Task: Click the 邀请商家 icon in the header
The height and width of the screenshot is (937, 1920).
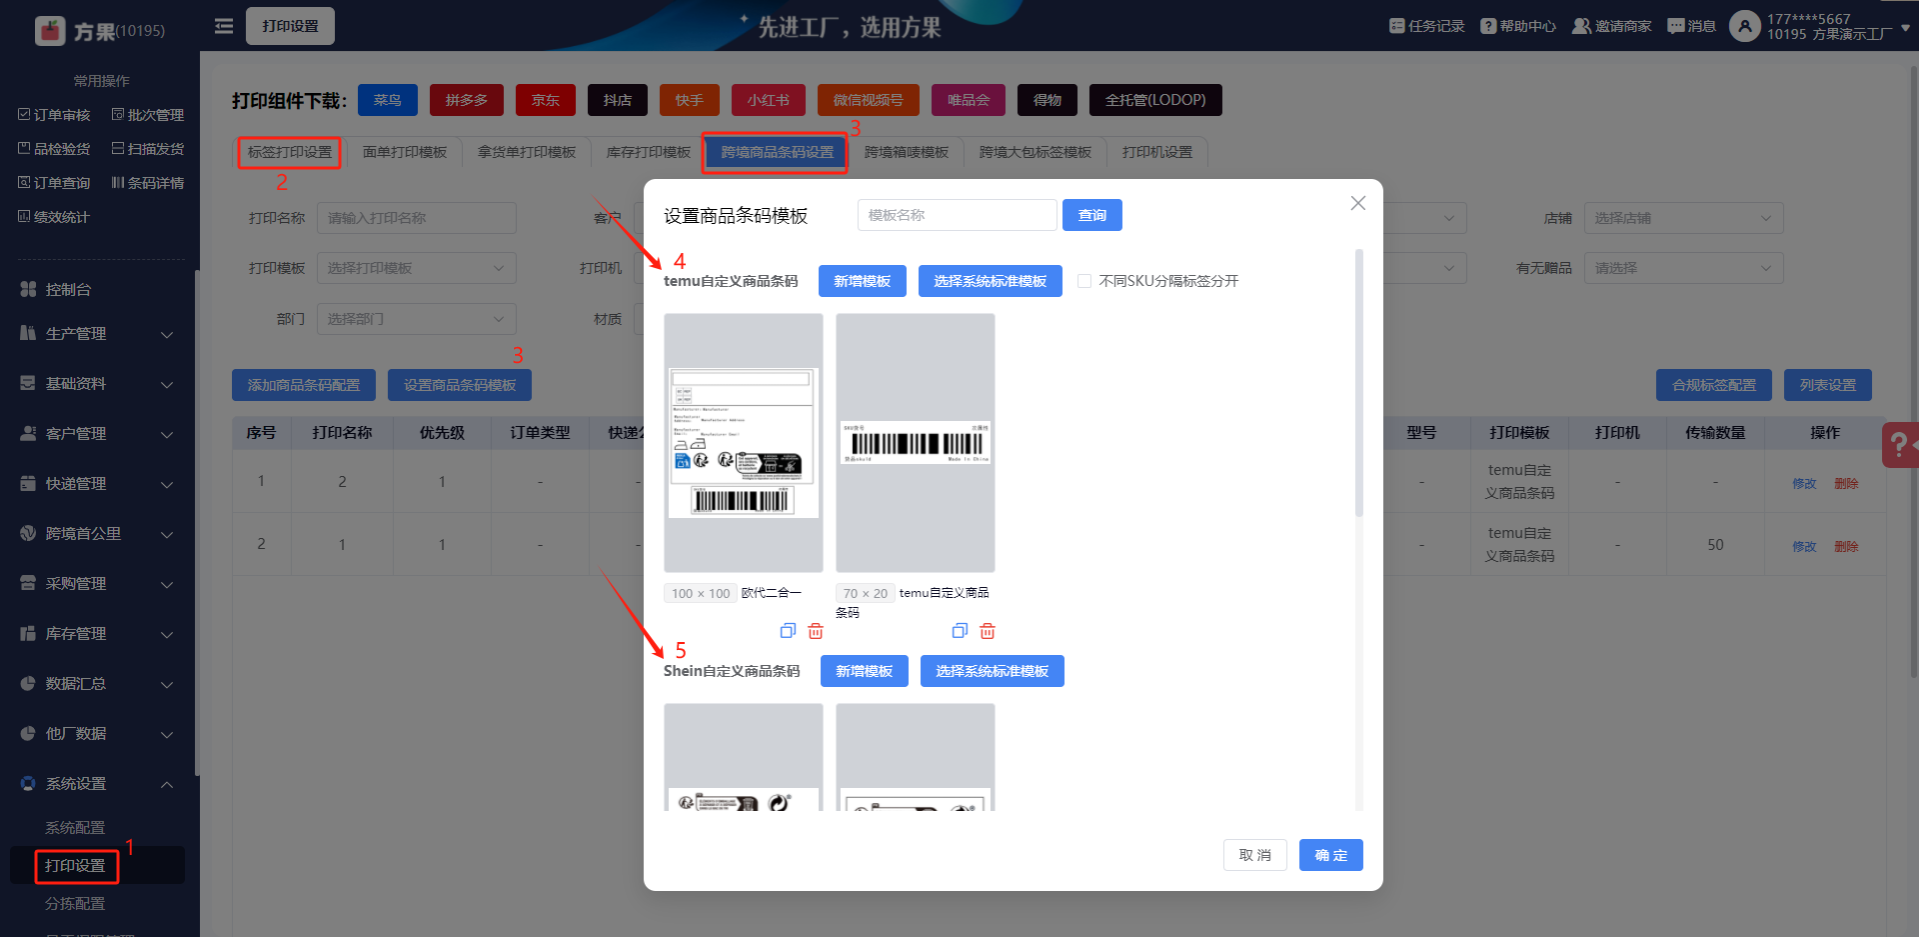Action: (1581, 26)
